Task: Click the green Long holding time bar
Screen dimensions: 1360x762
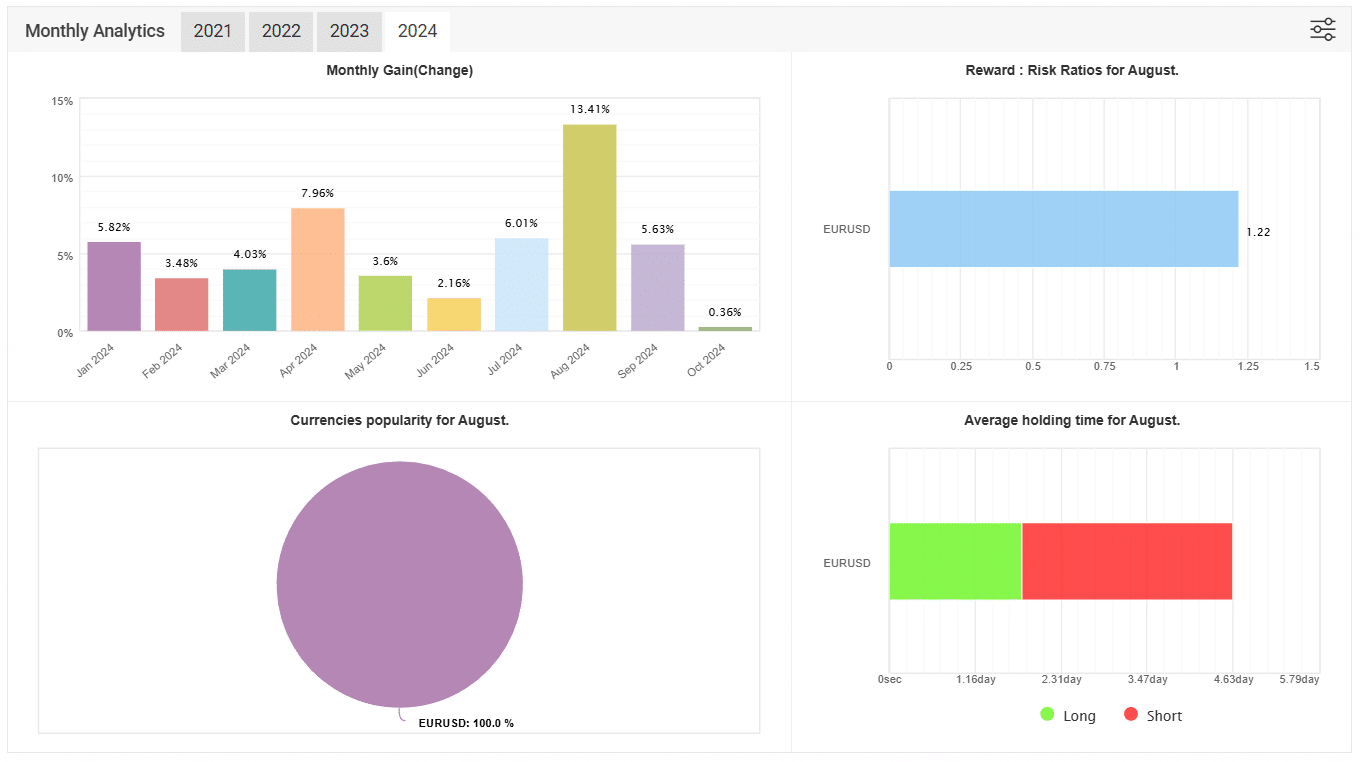Action: 955,561
